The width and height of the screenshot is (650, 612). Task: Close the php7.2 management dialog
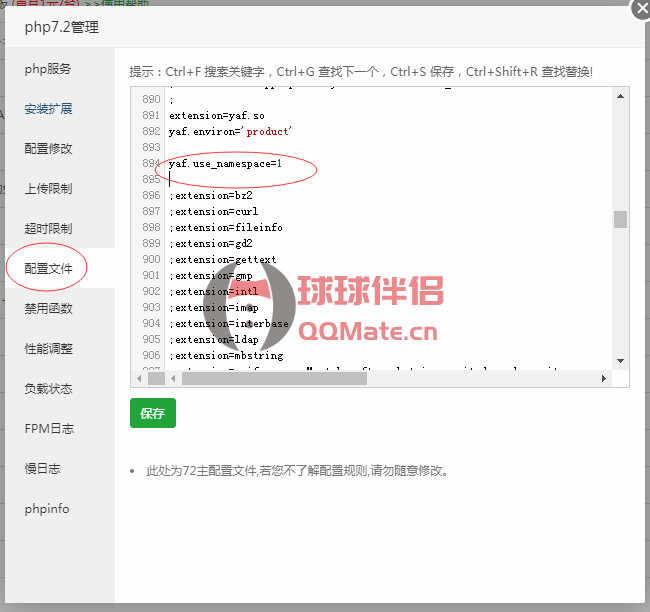tap(640, 8)
